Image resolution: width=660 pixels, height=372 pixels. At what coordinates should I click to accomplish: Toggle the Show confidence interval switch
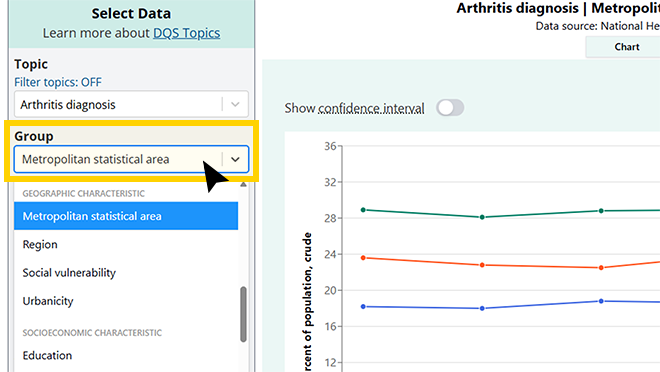pyautogui.click(x=450, y=108)
